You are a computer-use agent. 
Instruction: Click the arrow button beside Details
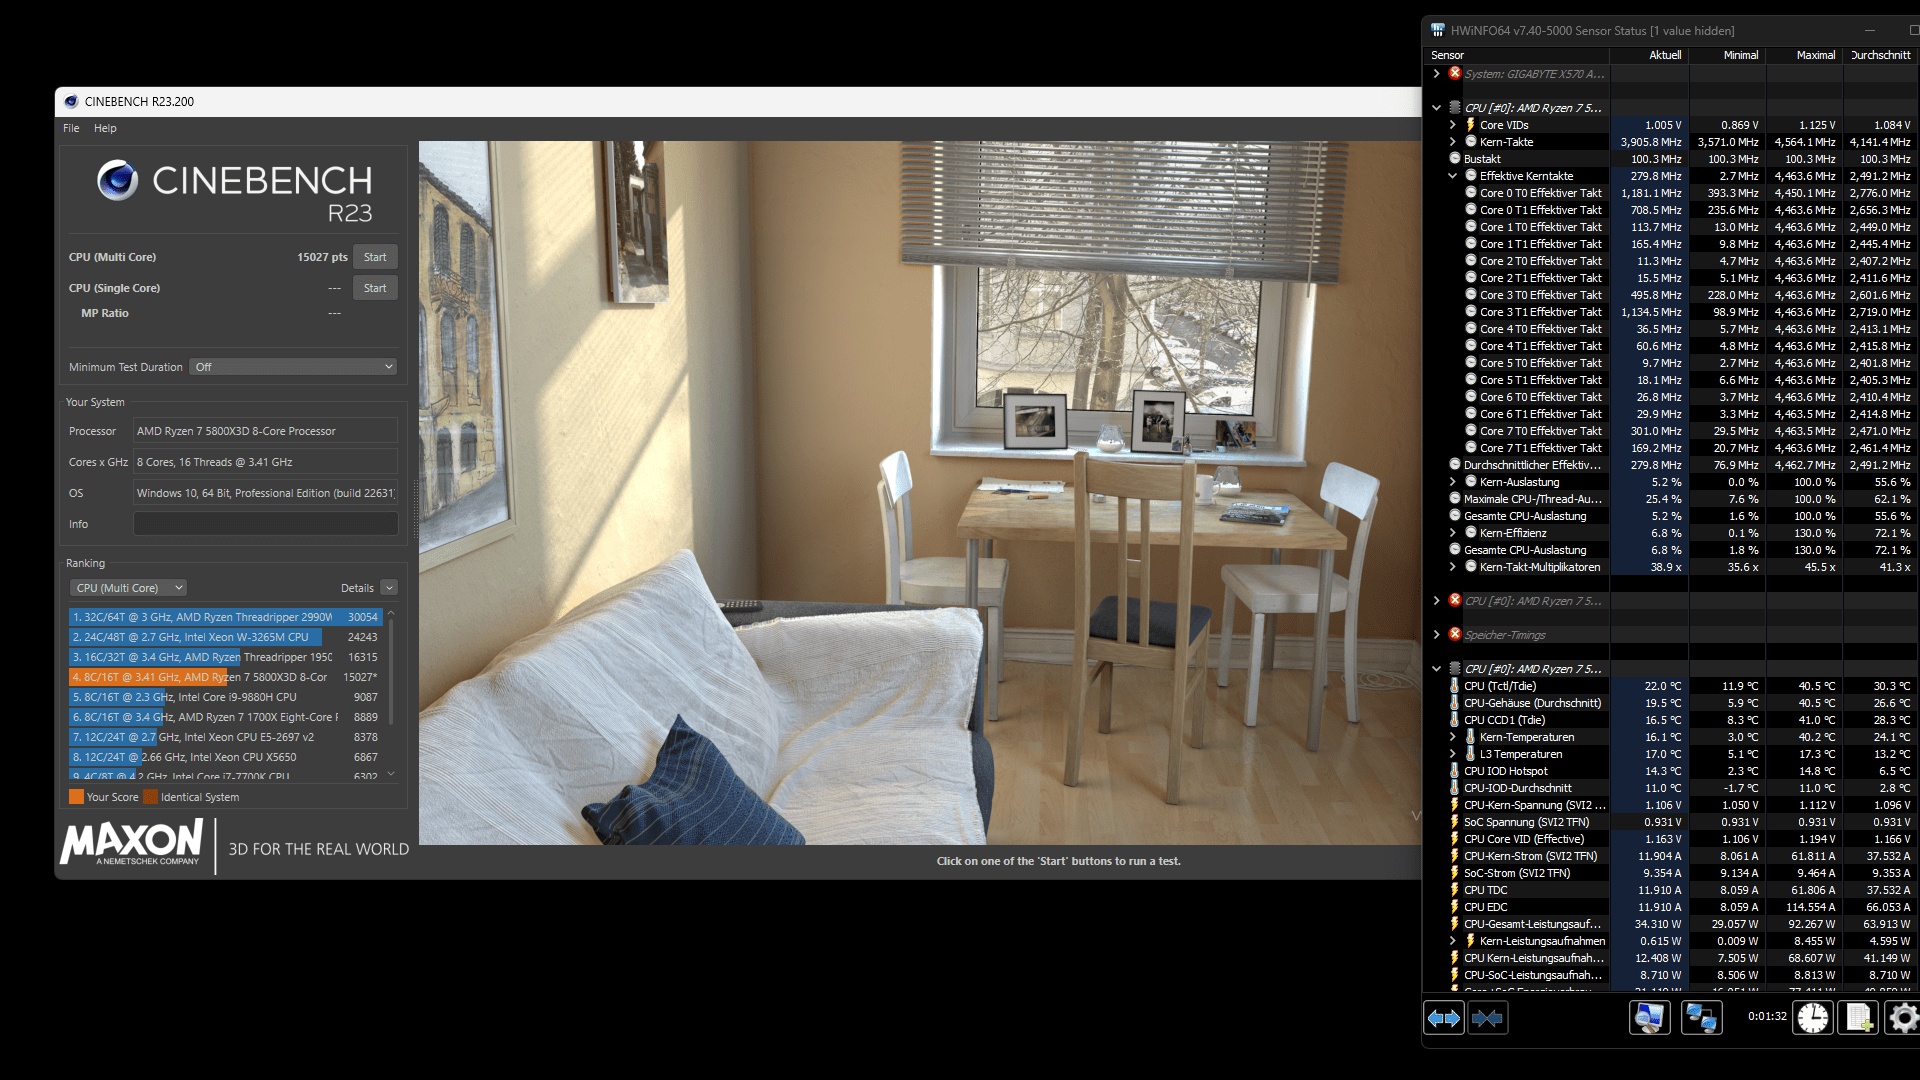[390, 588]
